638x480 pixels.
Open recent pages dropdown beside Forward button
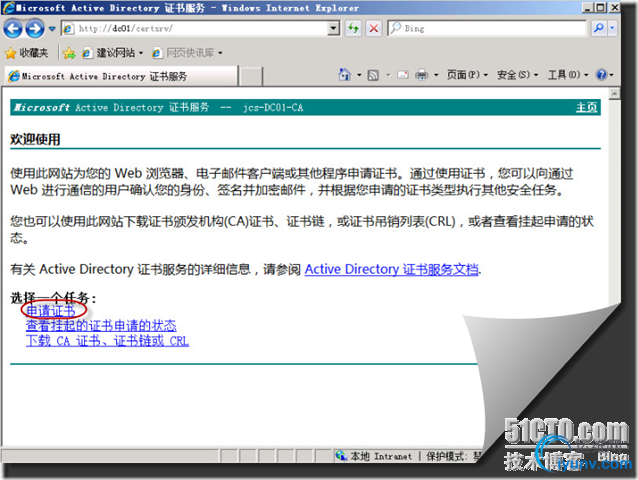52,29
